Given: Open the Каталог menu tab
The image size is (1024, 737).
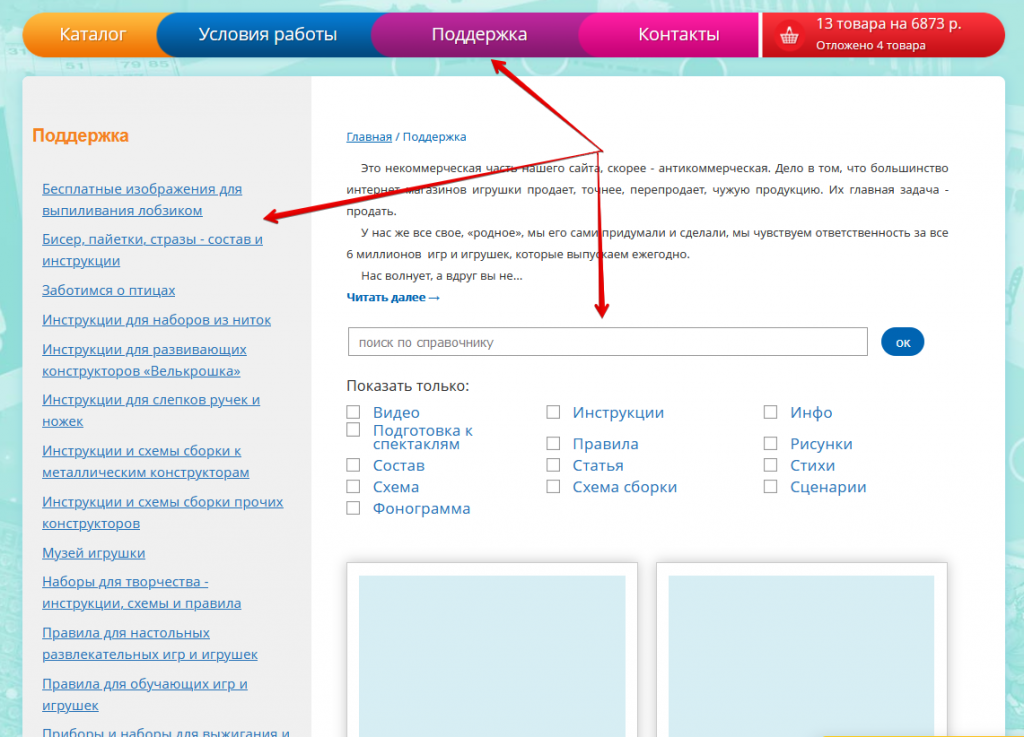Looking at the screenshot, I should (x=92, y=35).
